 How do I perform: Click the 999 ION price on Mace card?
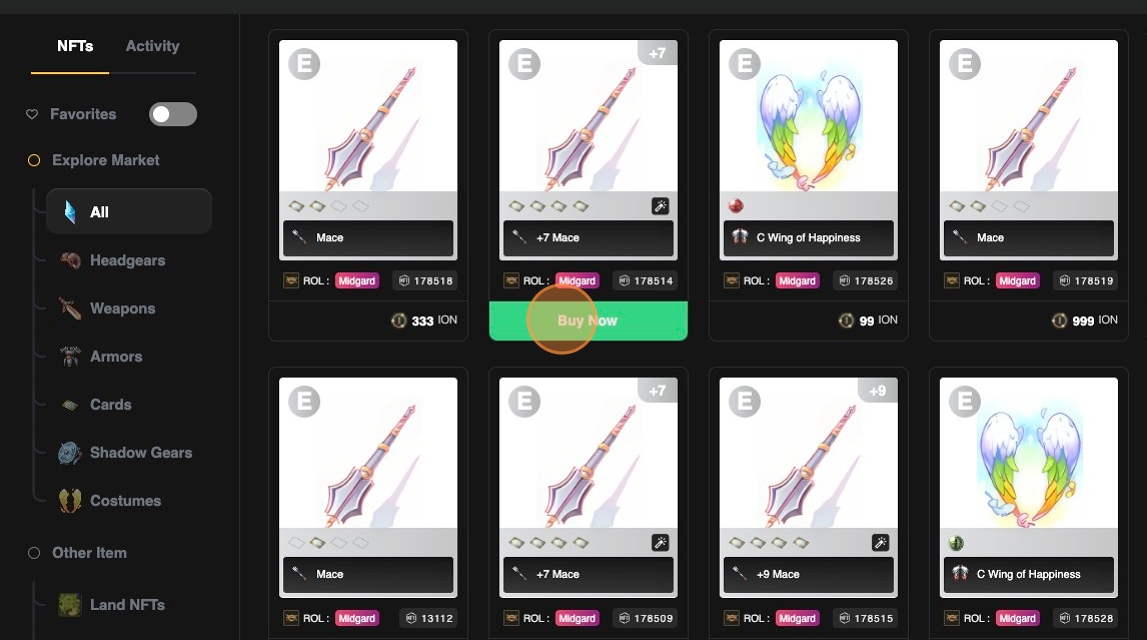(x=1084, y=320)
